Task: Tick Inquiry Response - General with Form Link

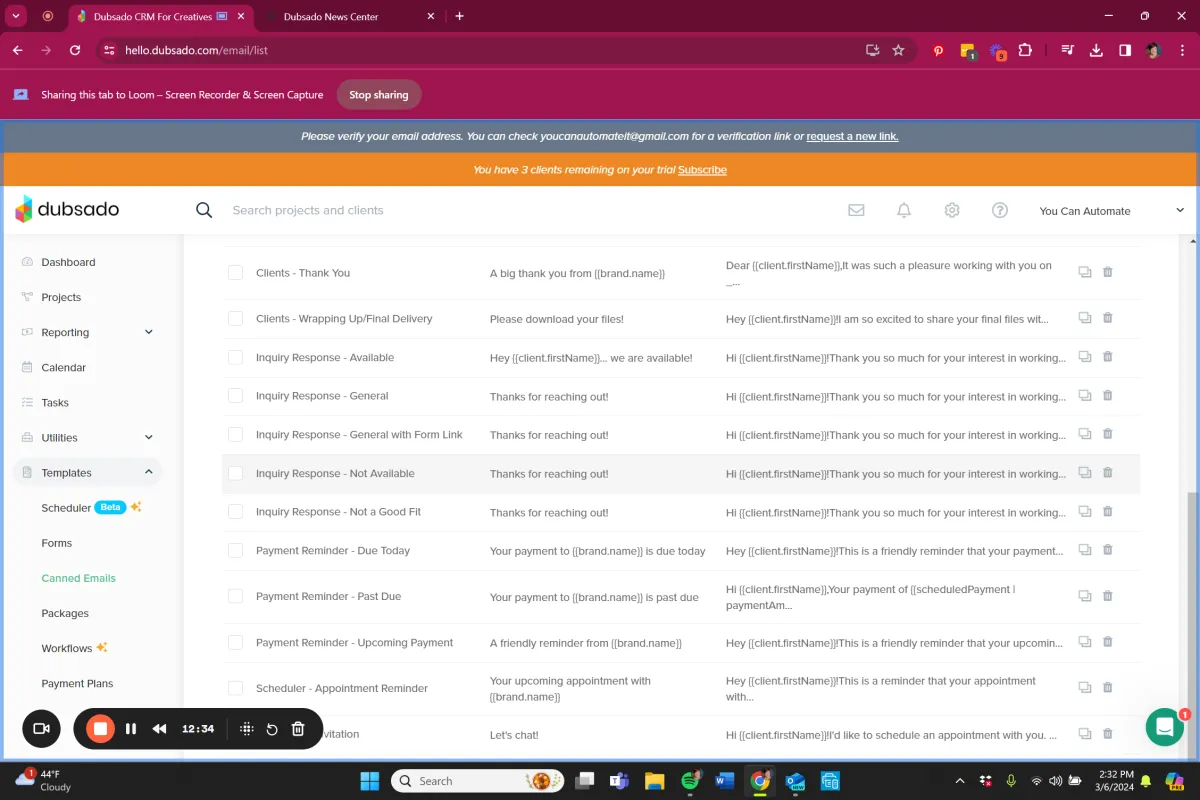Action: (x=235, y=434)
